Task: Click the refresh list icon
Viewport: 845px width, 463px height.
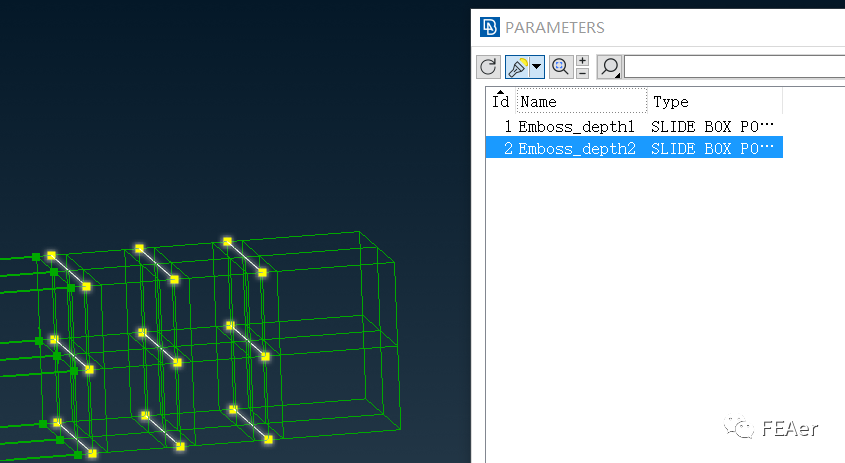Action: point(488,67)
